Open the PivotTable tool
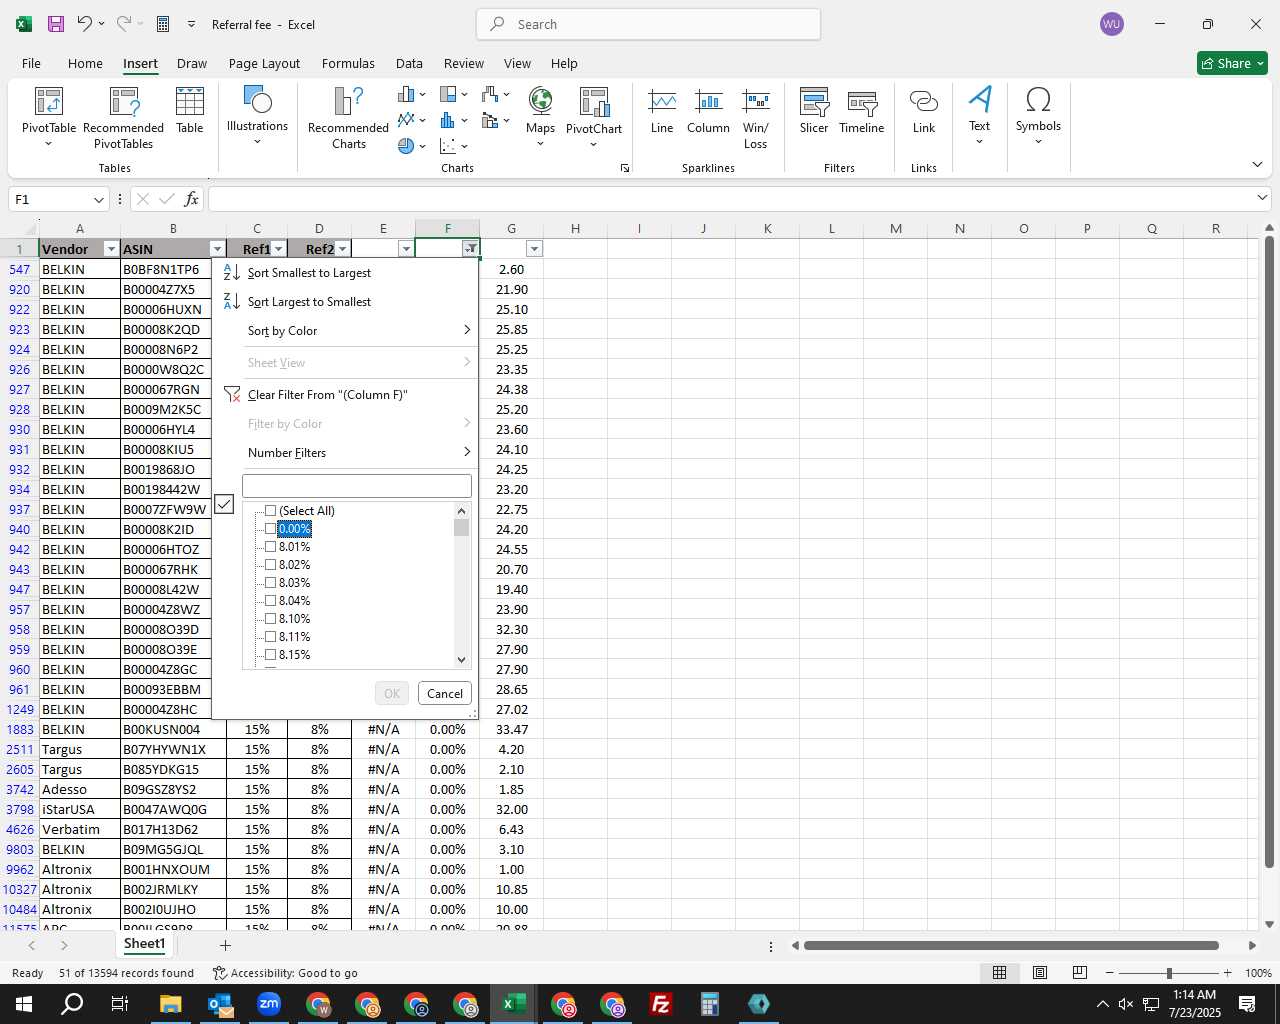The width and height of the screenshot is (1280, 1024). 49,117
